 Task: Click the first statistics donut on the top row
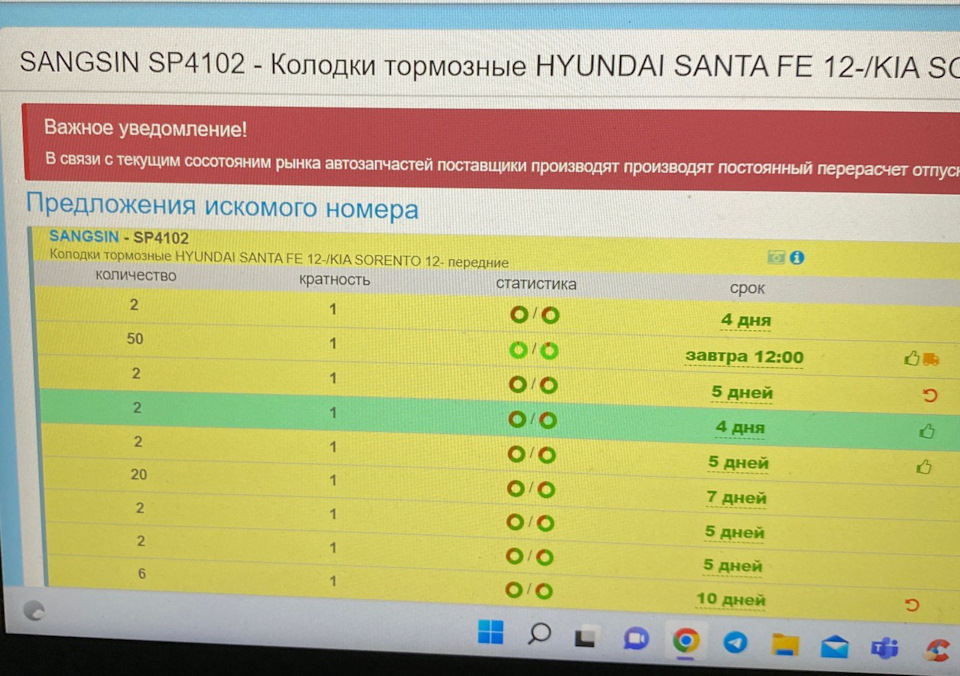517,313
